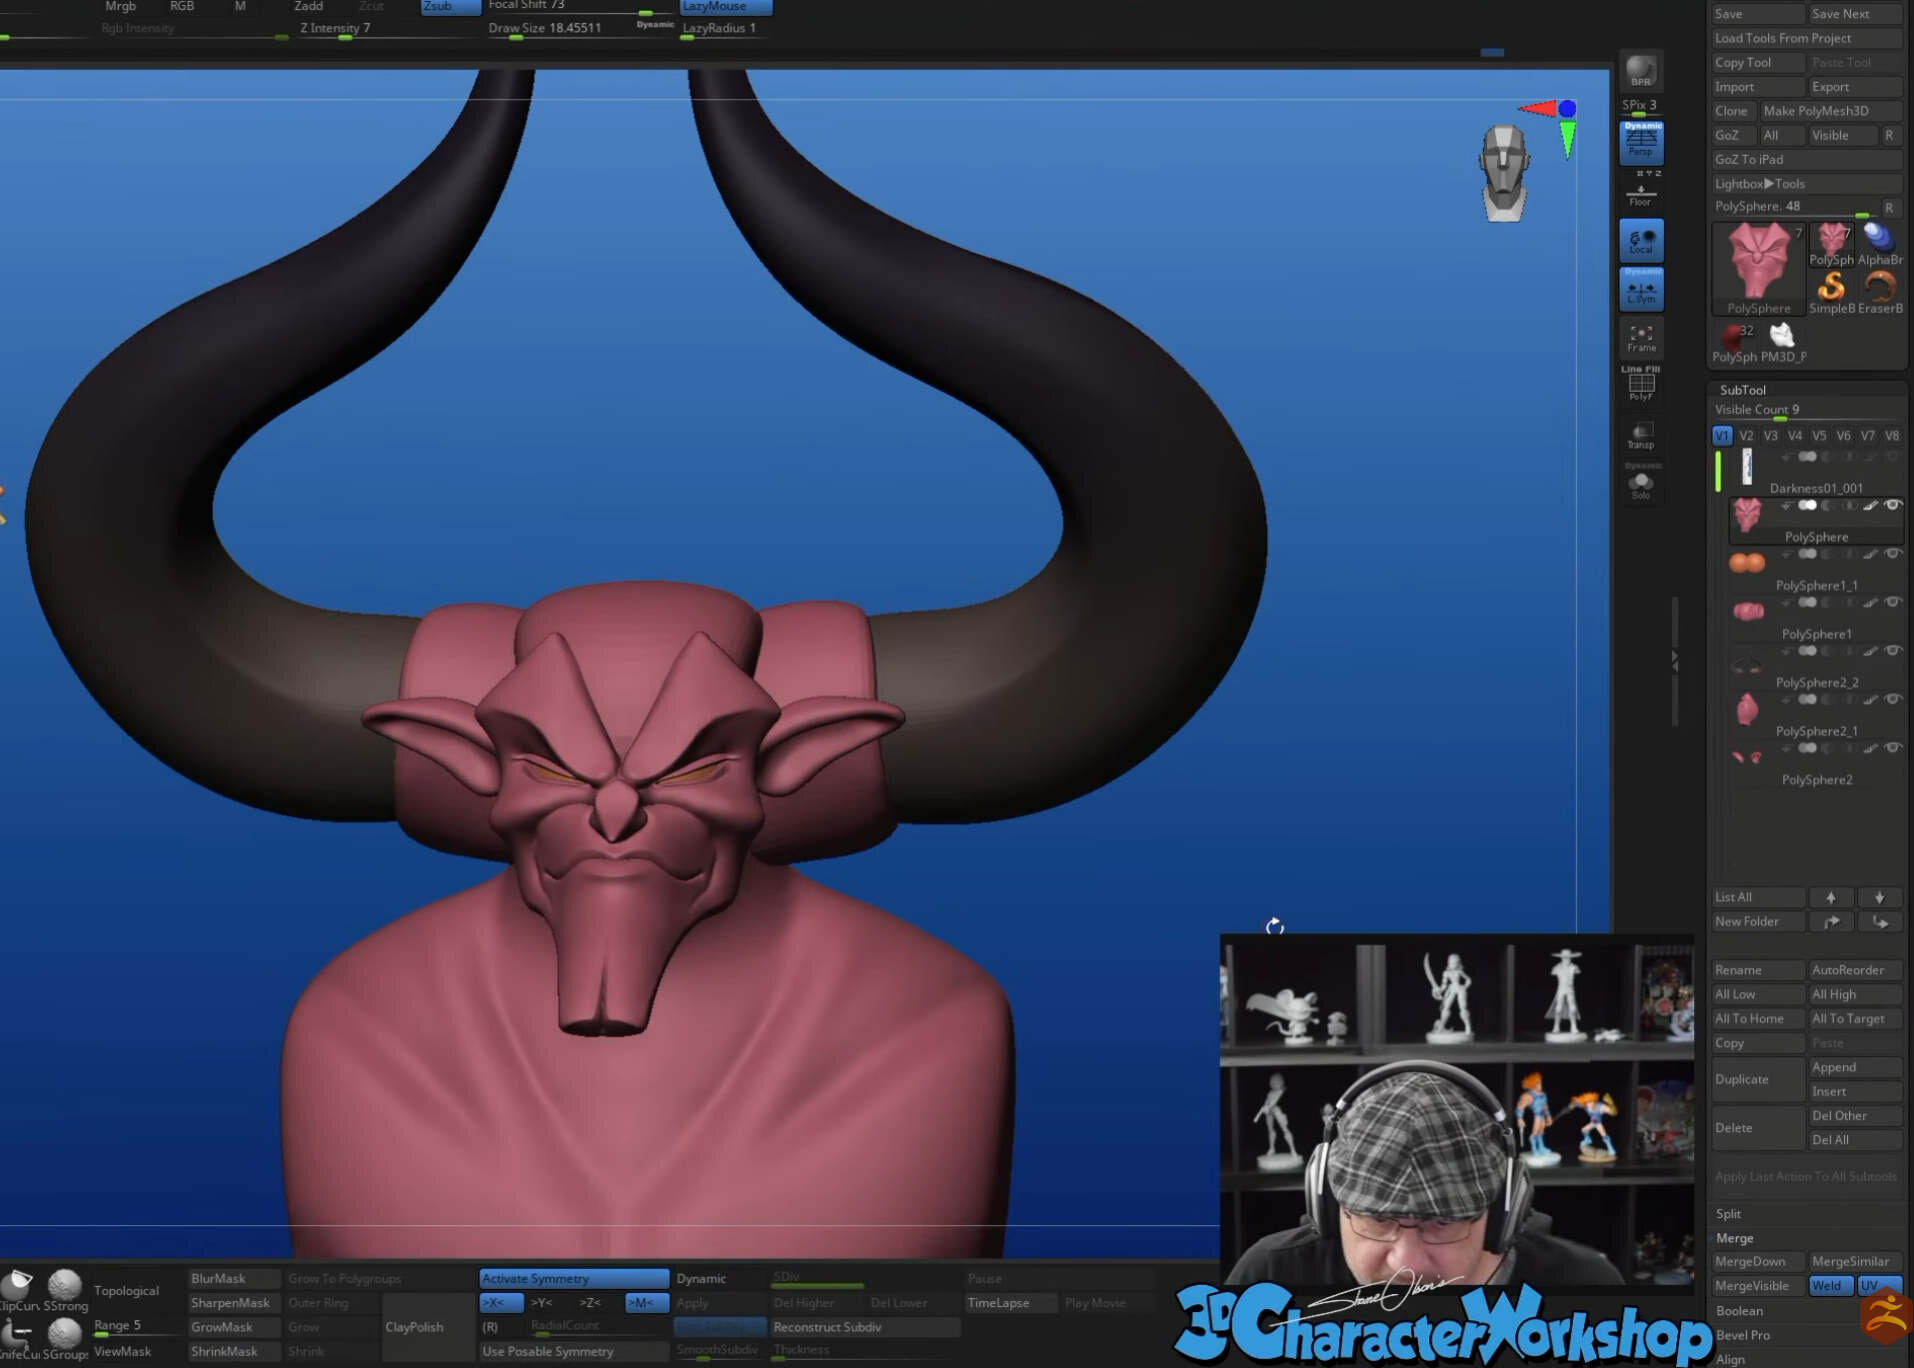Toggle Activate Symmetry button
The image size is (1914, 1368).
pos(574,1278)
